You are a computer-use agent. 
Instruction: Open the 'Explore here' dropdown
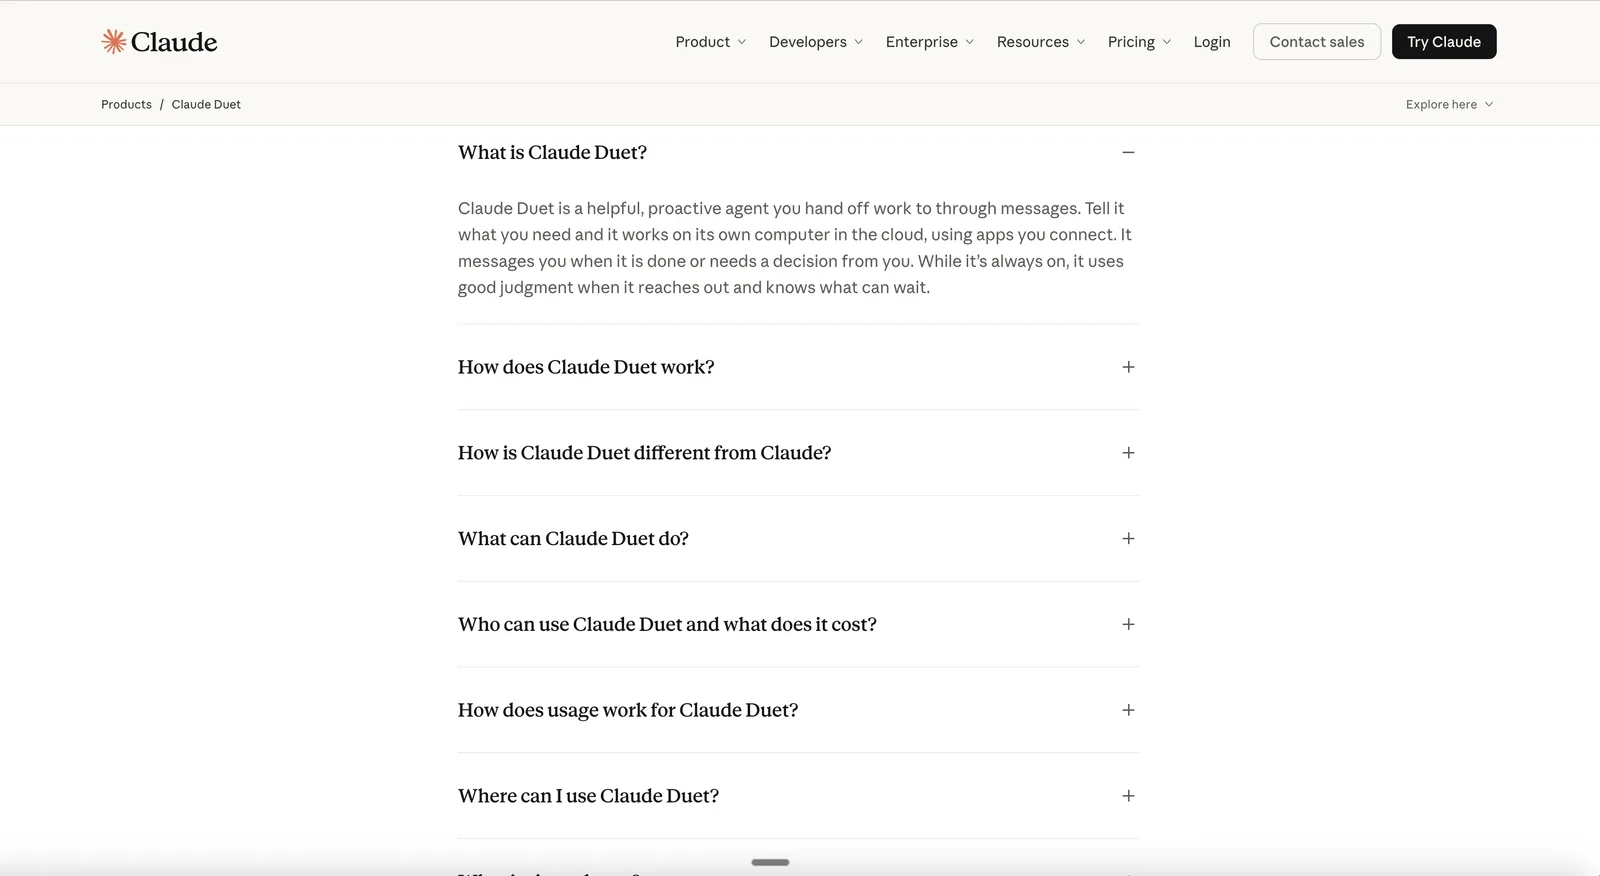tap(1449, 104)
